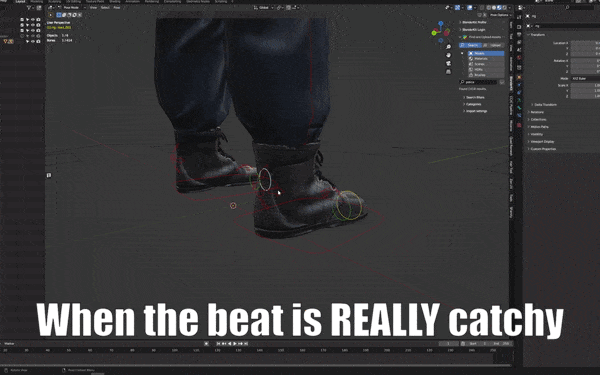
Task: Open the Pose Mode dropdown
Action: 72,7
